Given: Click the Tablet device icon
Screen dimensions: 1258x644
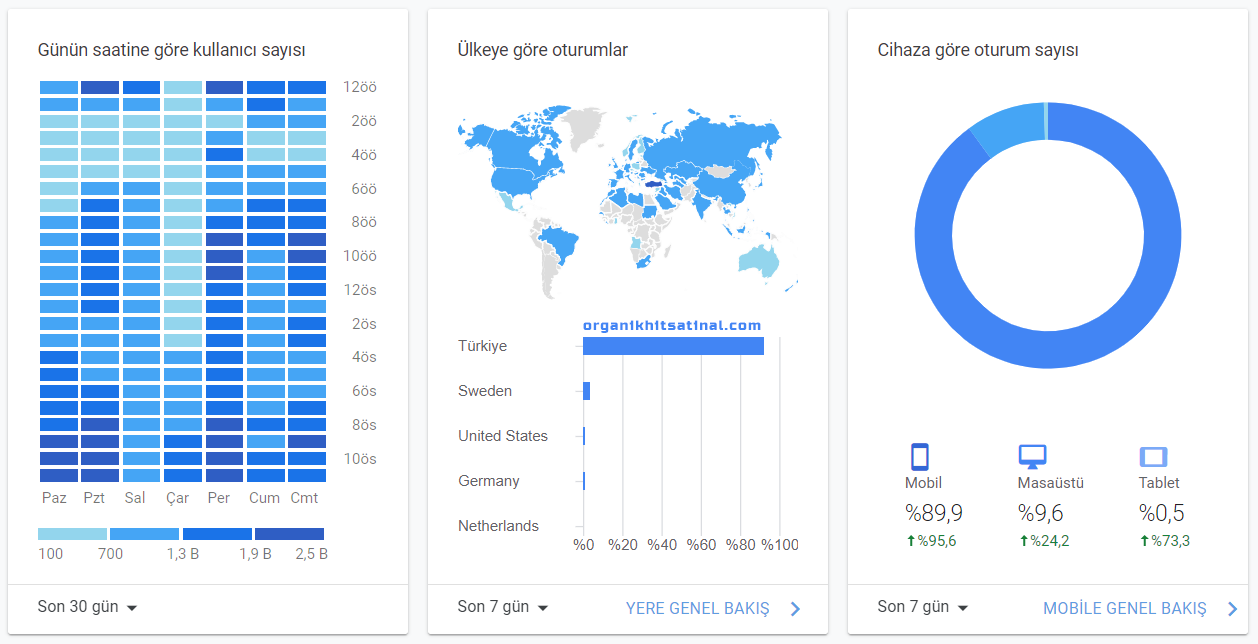Looking at the screenshot, I should [1153, 457].
